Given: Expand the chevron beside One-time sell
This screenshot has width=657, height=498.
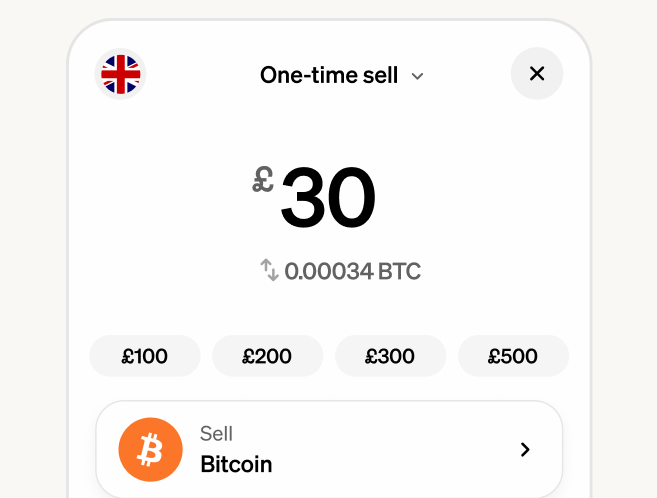Looking at the screenshot, I should click(418, 76).
